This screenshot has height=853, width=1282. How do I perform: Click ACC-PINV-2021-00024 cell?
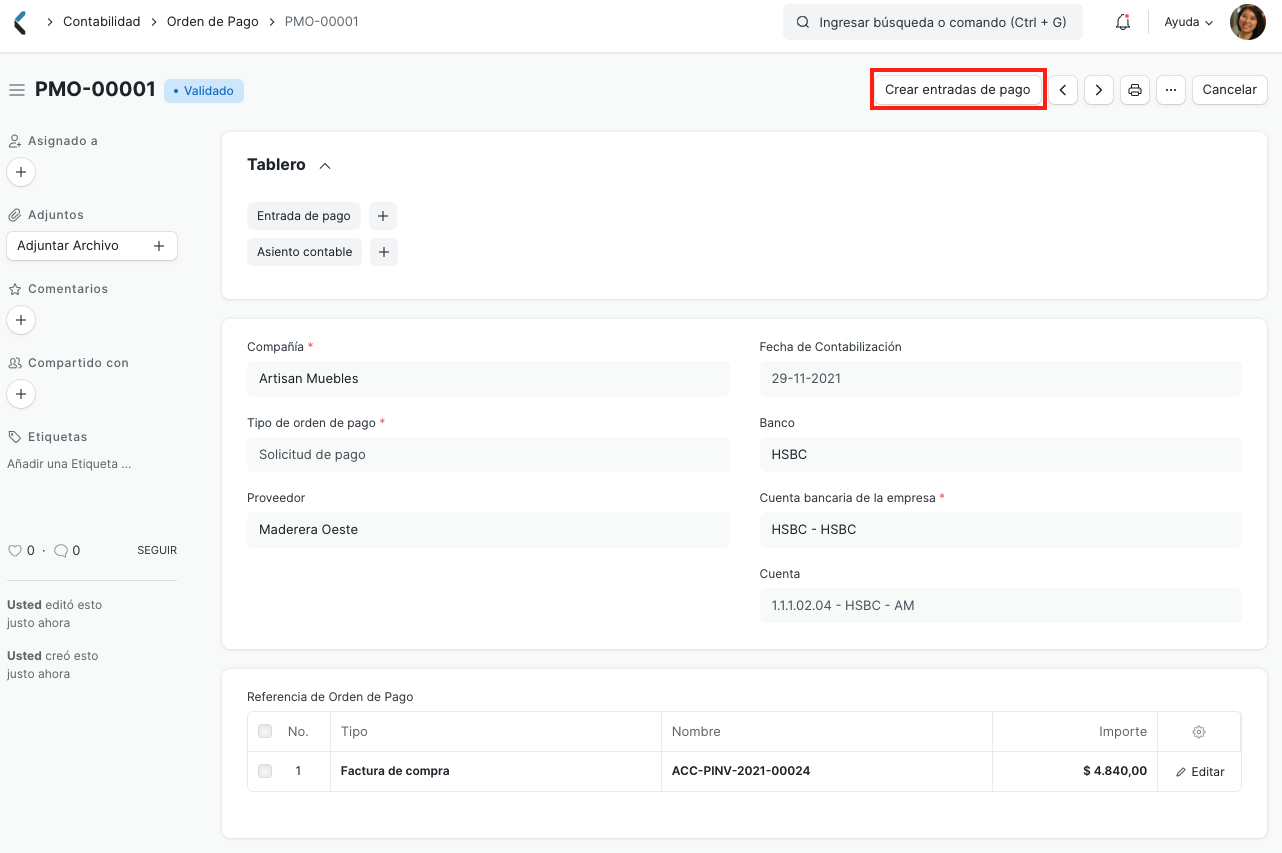[x=827, y=772]
